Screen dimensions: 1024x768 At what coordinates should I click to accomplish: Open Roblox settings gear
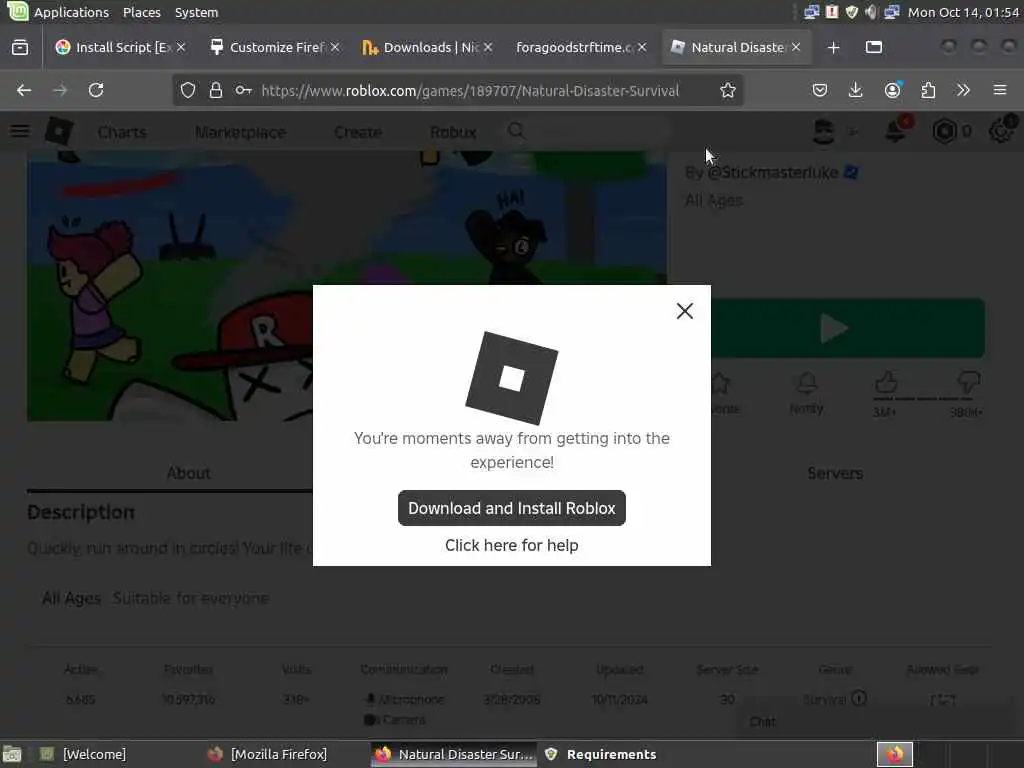pos(1000,131)
